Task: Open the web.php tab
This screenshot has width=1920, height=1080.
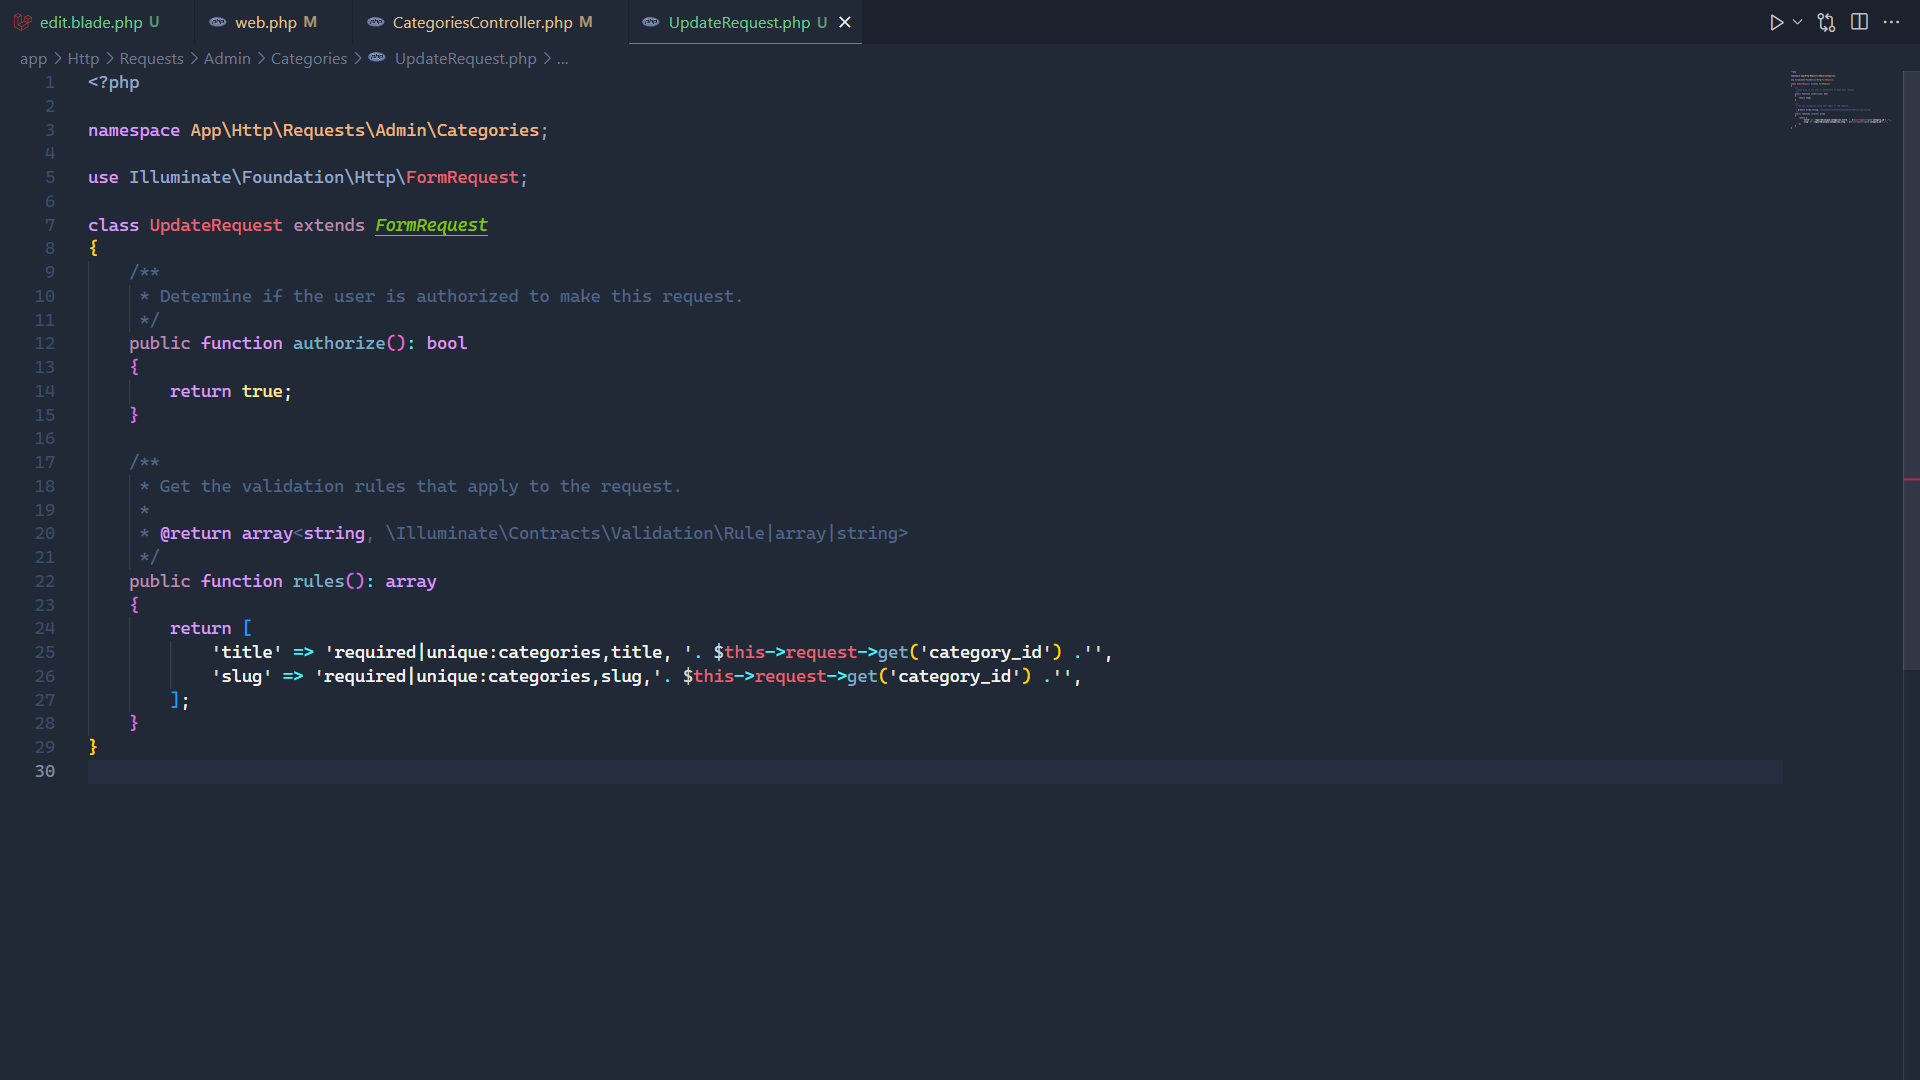Action: tap(266, 22)
